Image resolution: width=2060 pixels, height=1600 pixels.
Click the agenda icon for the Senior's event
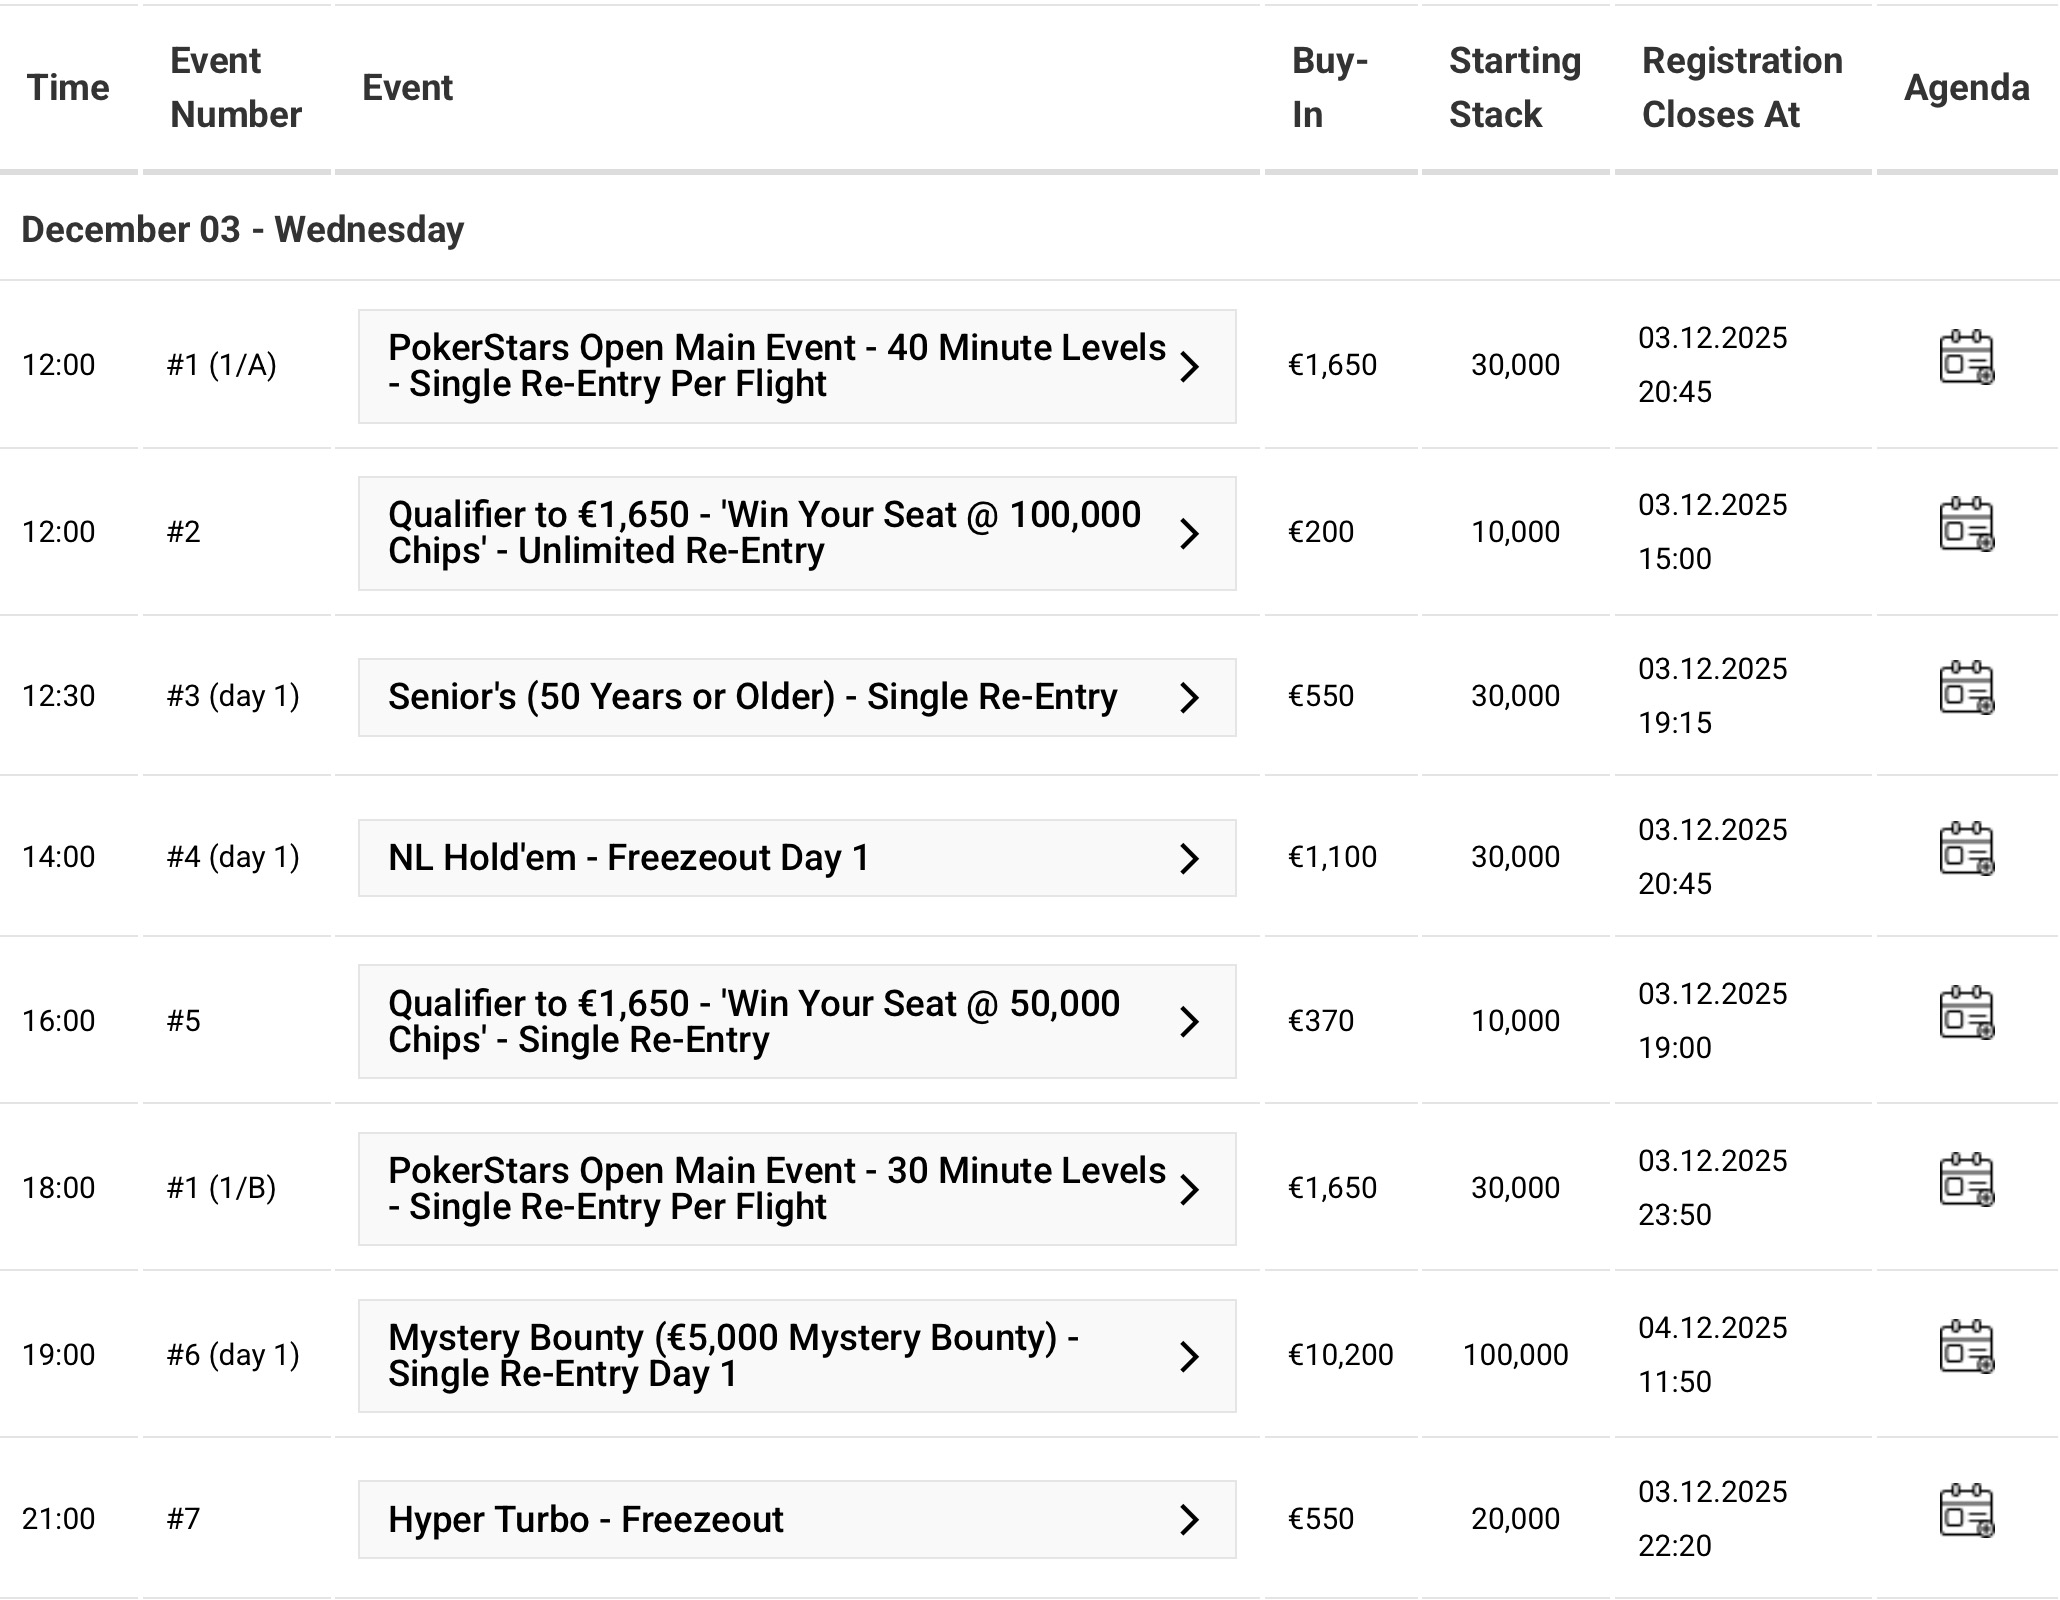tap(1966, 688)
